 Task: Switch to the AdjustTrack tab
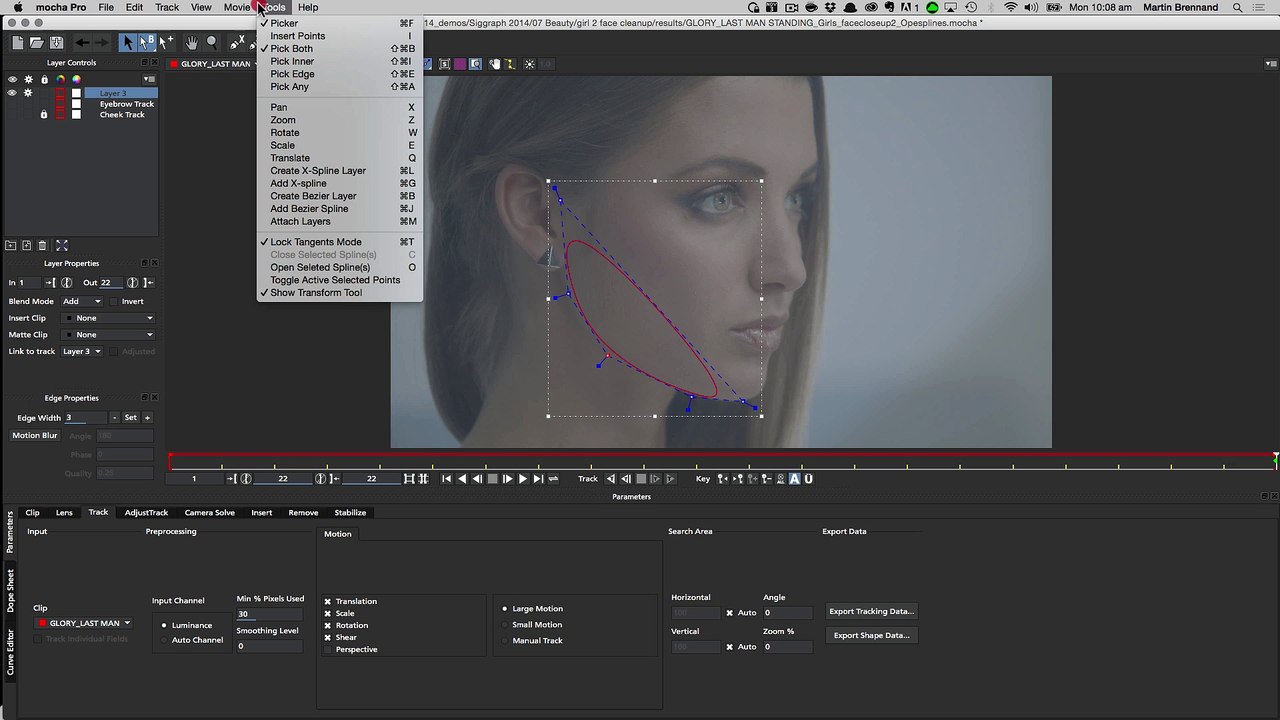coord(146,512)
